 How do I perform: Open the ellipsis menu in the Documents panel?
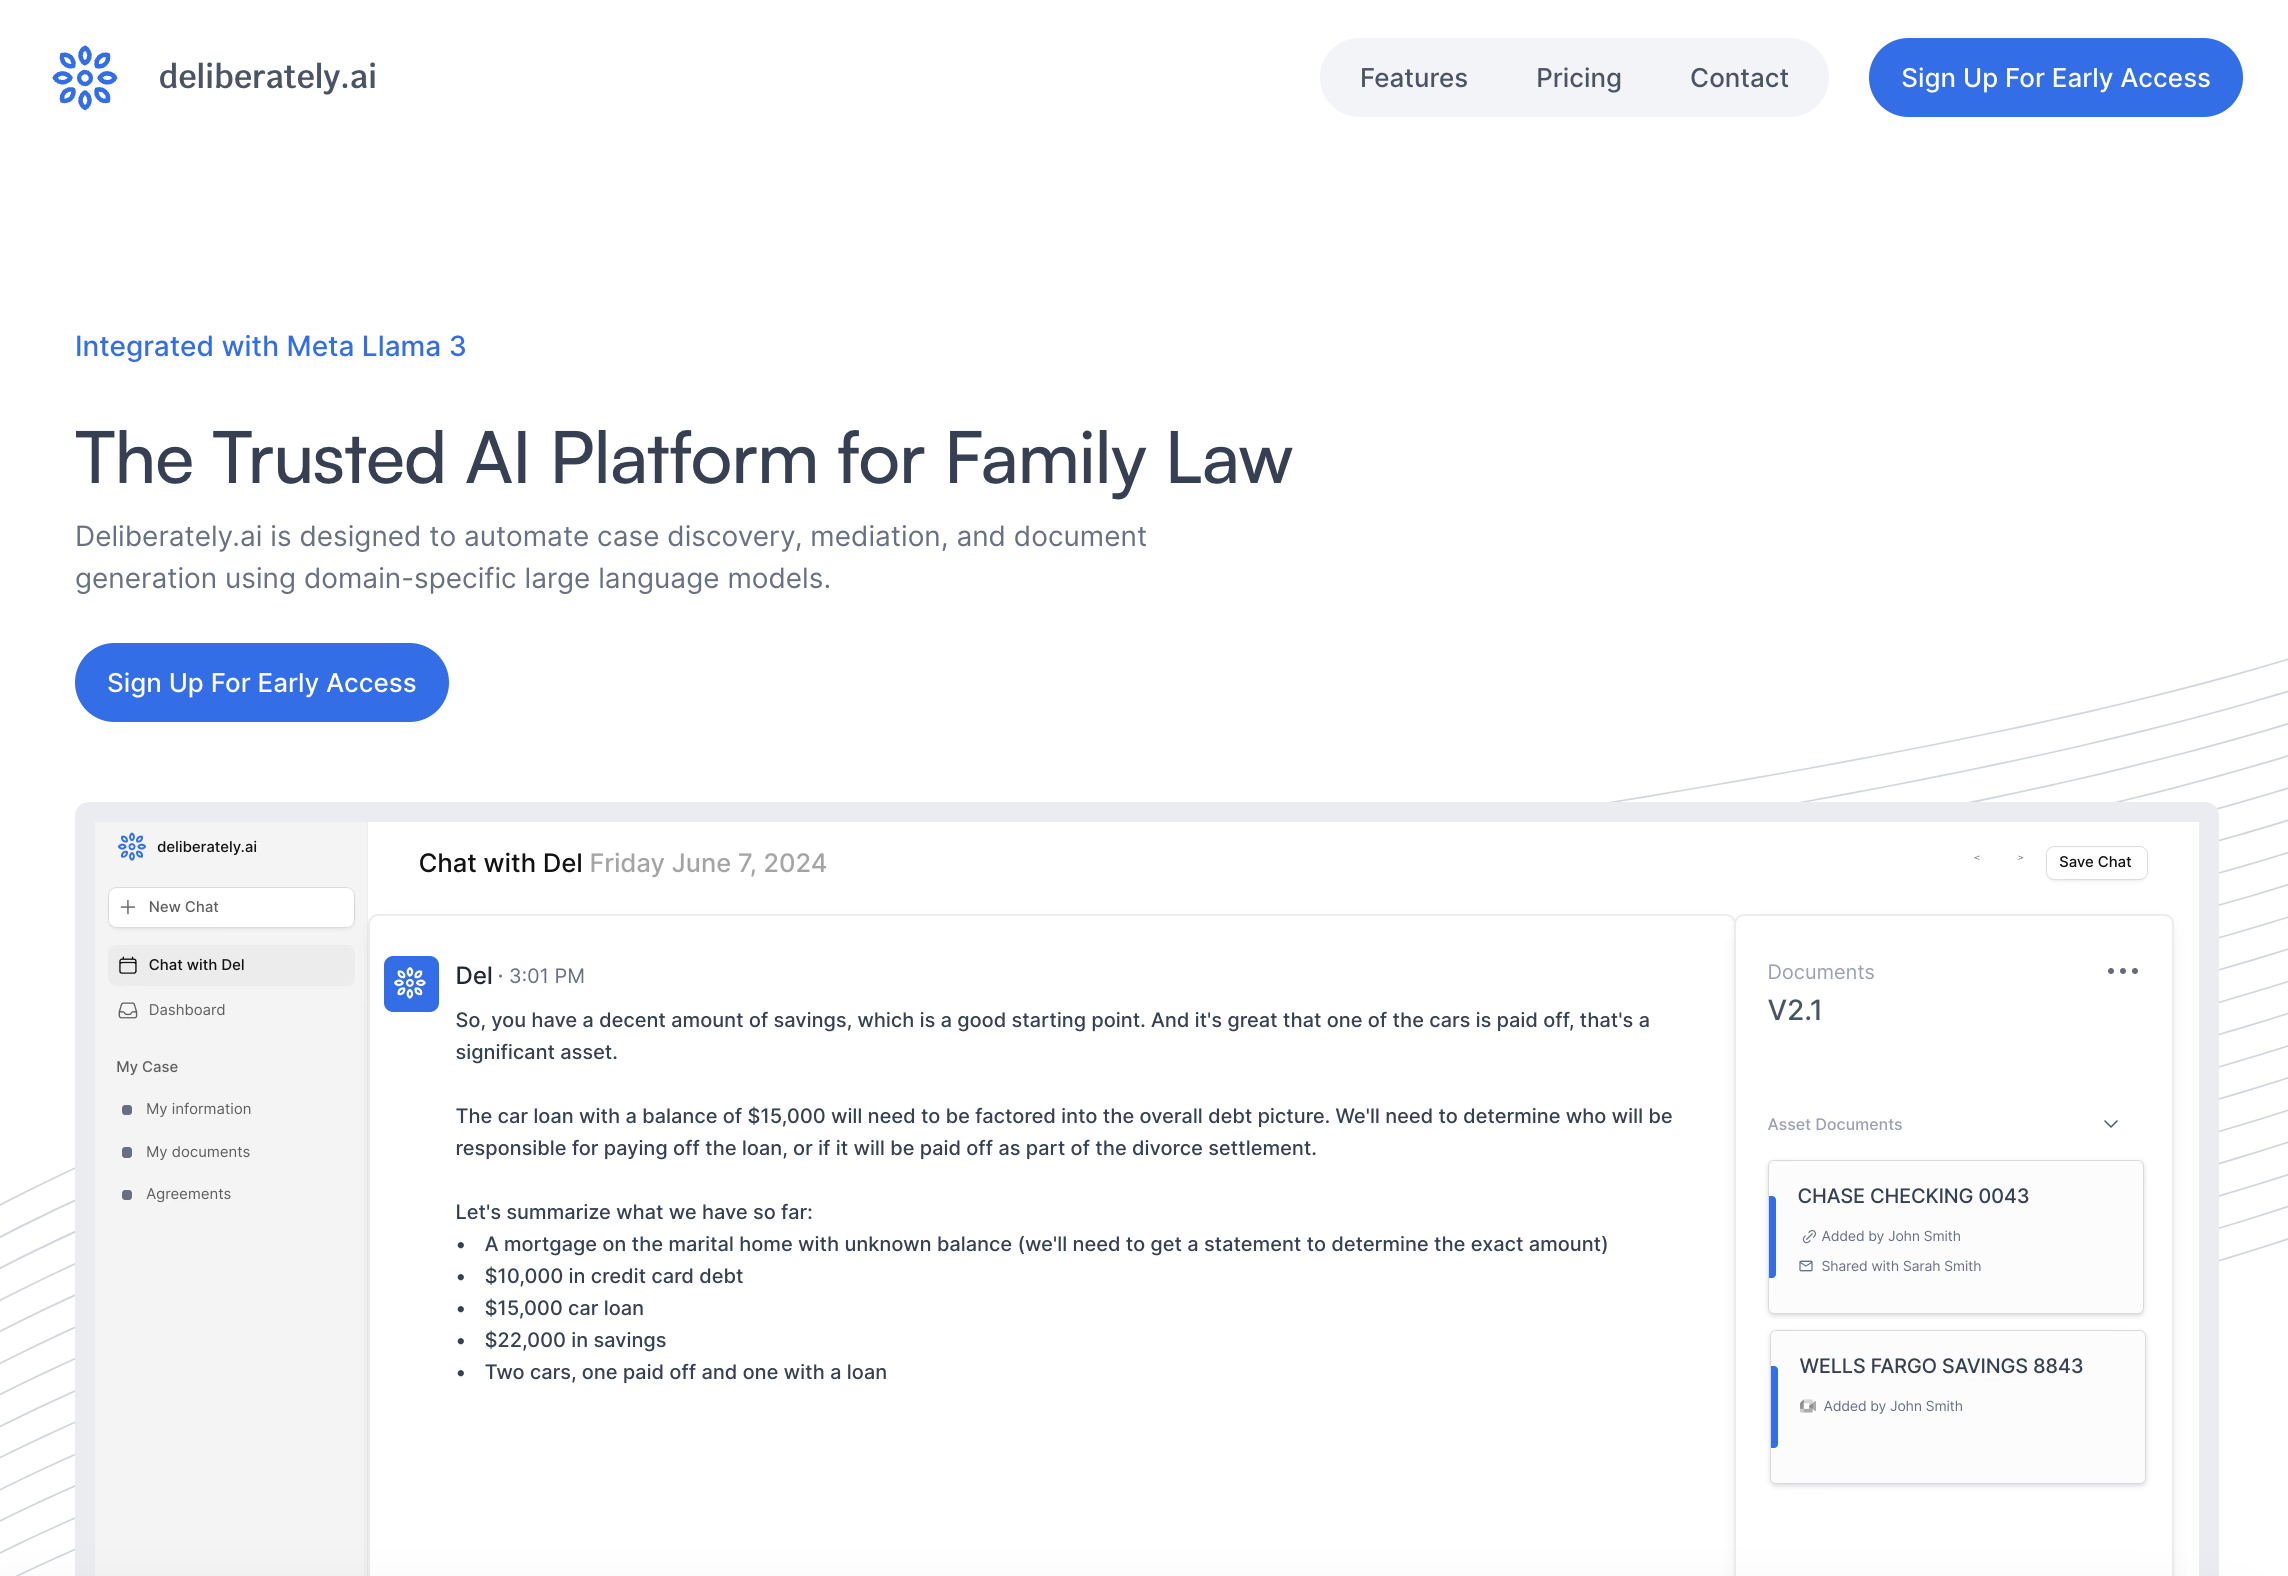[2123, 971]
